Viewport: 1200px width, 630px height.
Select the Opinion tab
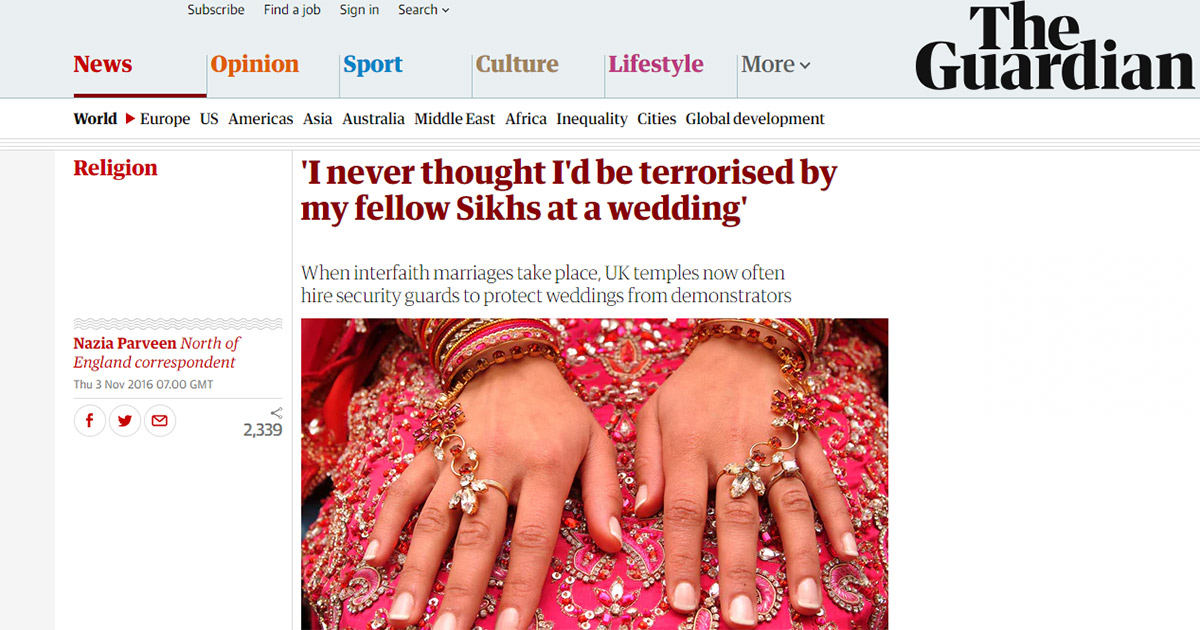coord(255,64)
